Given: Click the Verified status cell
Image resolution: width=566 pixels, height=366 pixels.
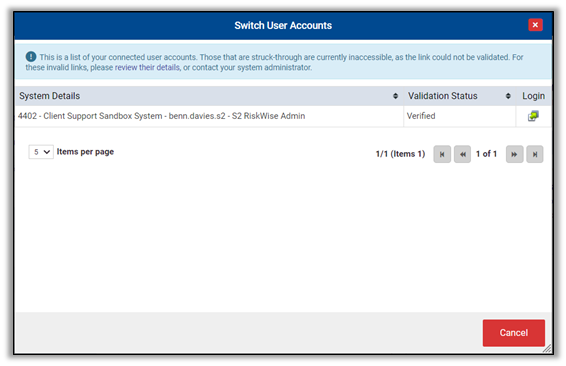Looking at the screenshot, I should [x=459, y=116].
